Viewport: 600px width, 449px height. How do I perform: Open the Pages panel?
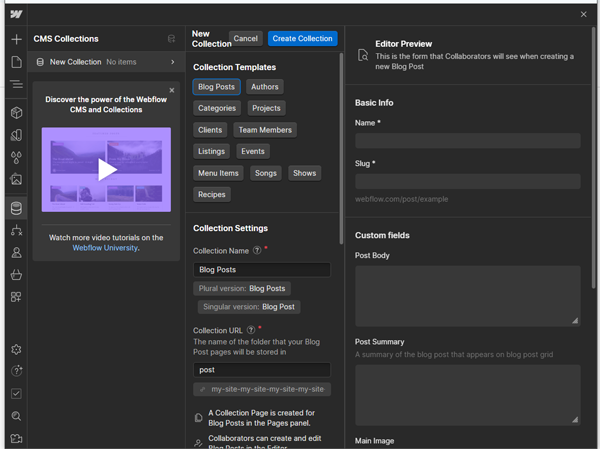pos(16,62)
